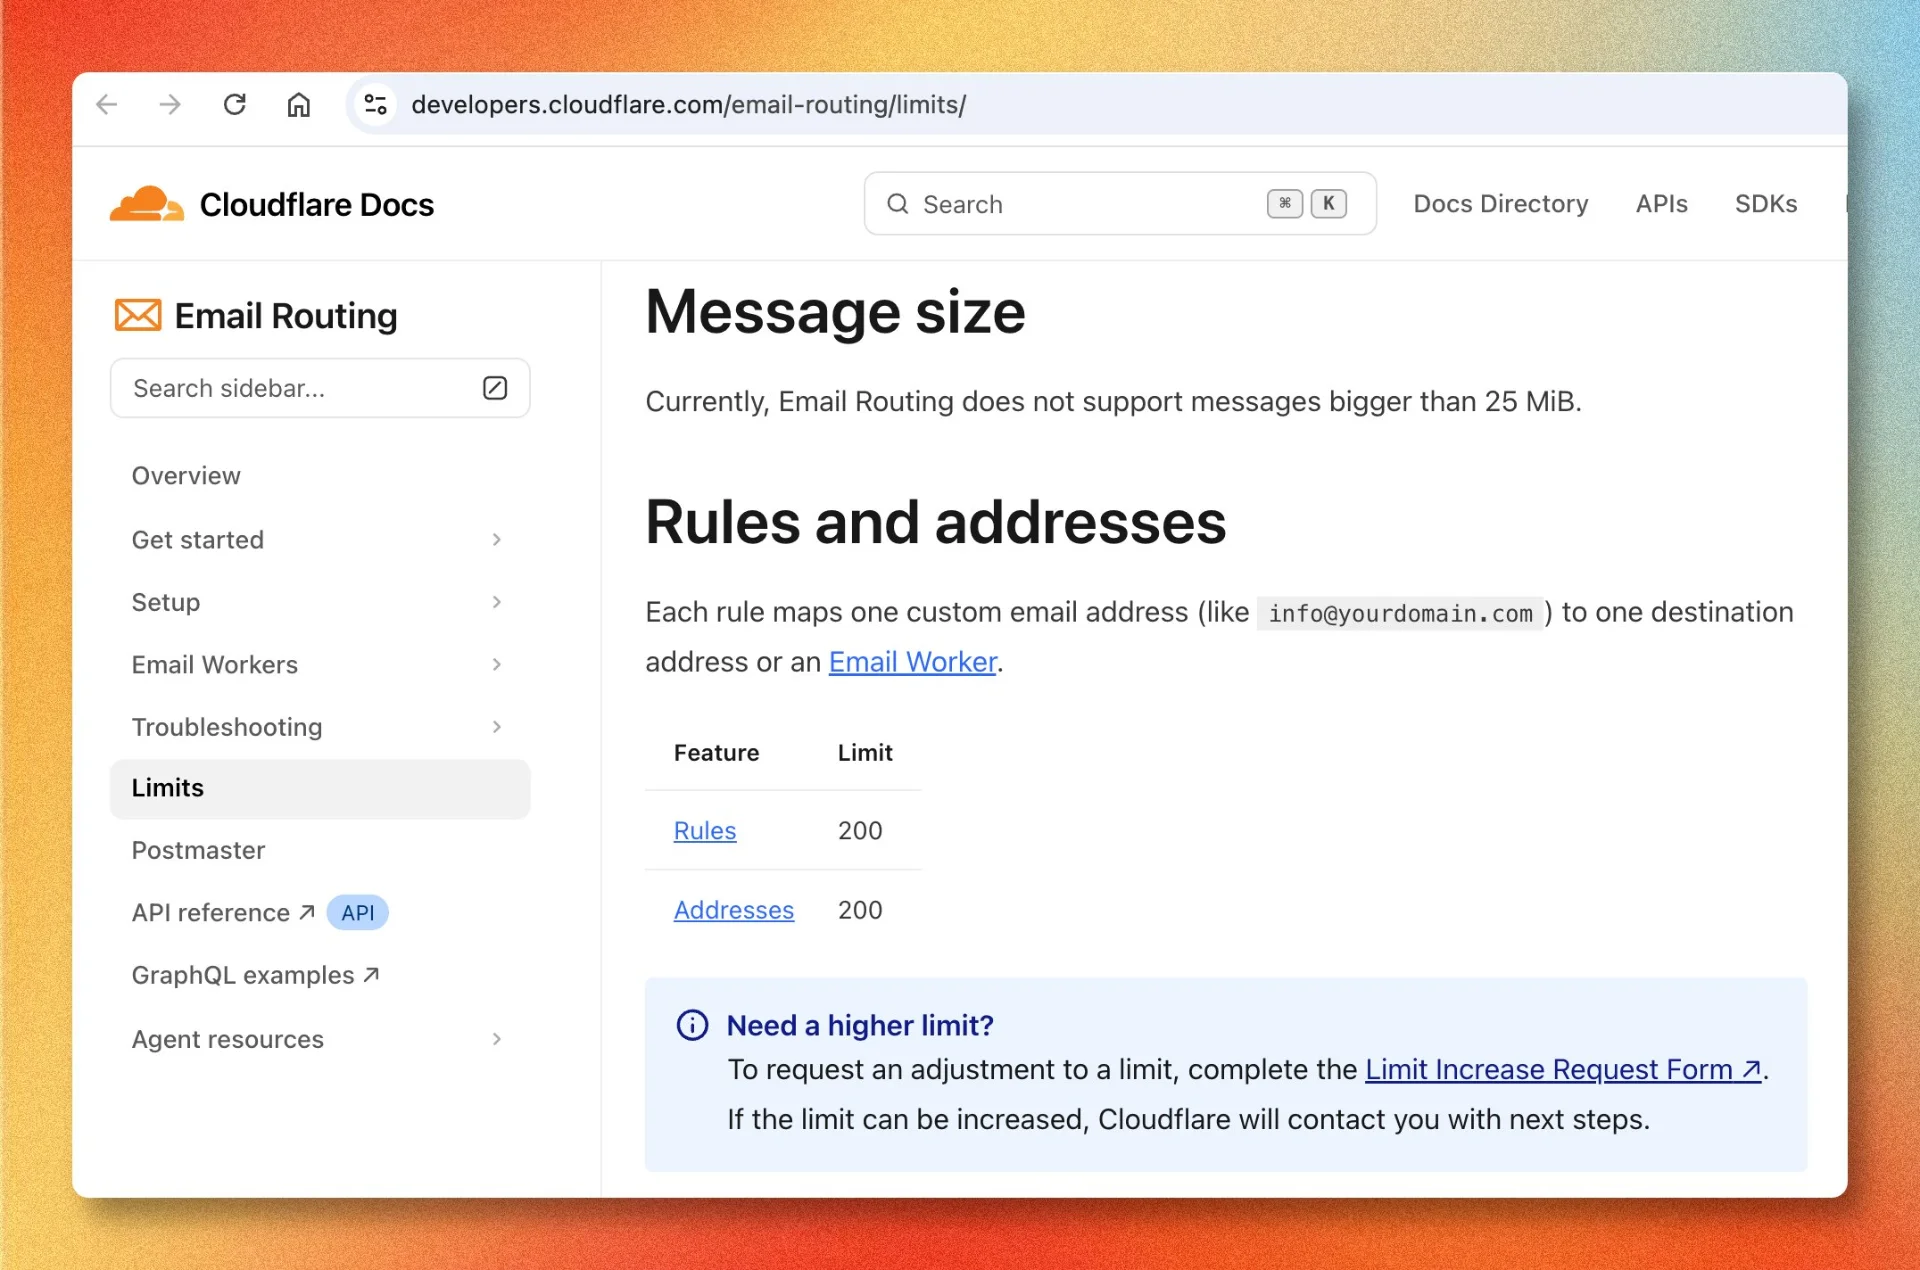The width and height of the screenshot is (1920, 1270).
Task: Click the 200 value in Rules row
Action: (860, 831)
